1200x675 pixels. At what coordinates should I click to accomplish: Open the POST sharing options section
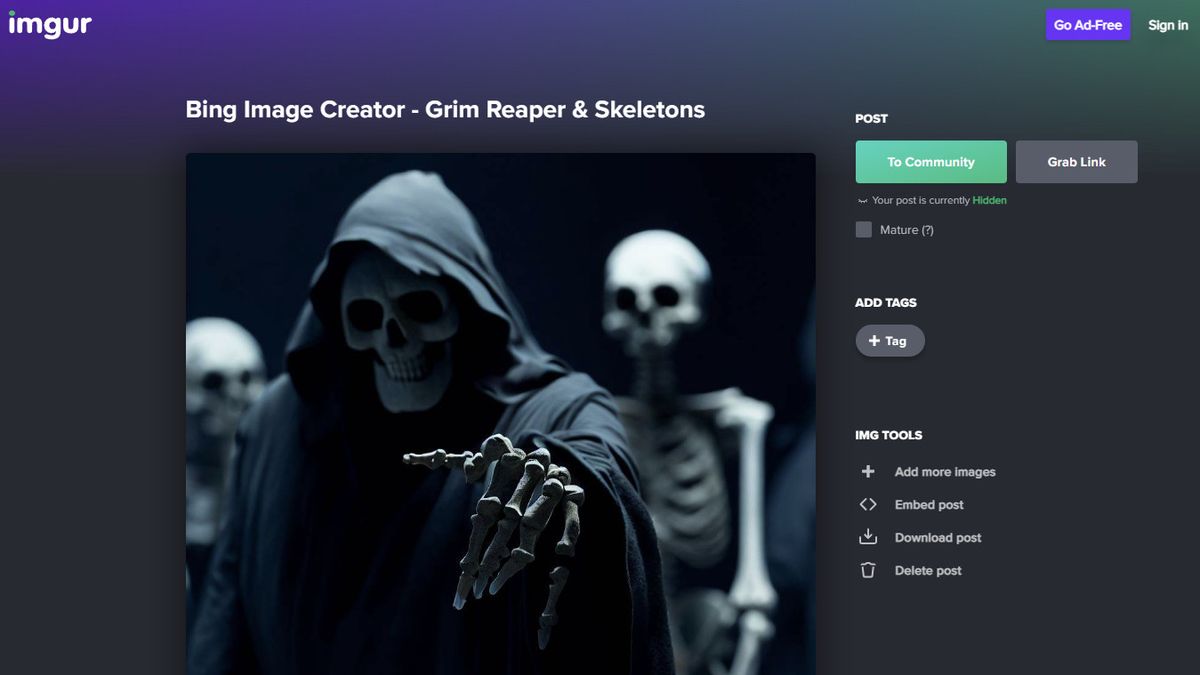click(x=870, y=118)
